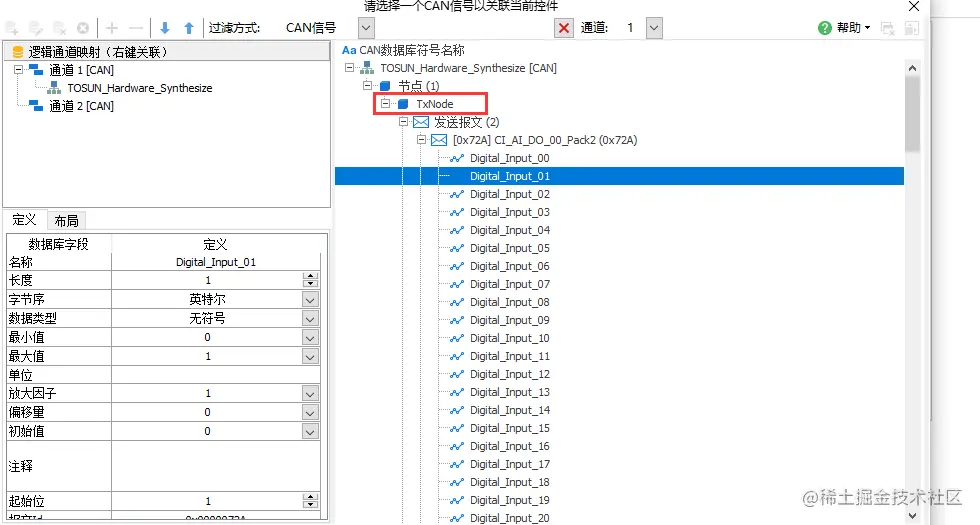Click the 名称 value Digital_Input_01 field
The width and height of the screenshot is (980, 525).
pos(216,262)
